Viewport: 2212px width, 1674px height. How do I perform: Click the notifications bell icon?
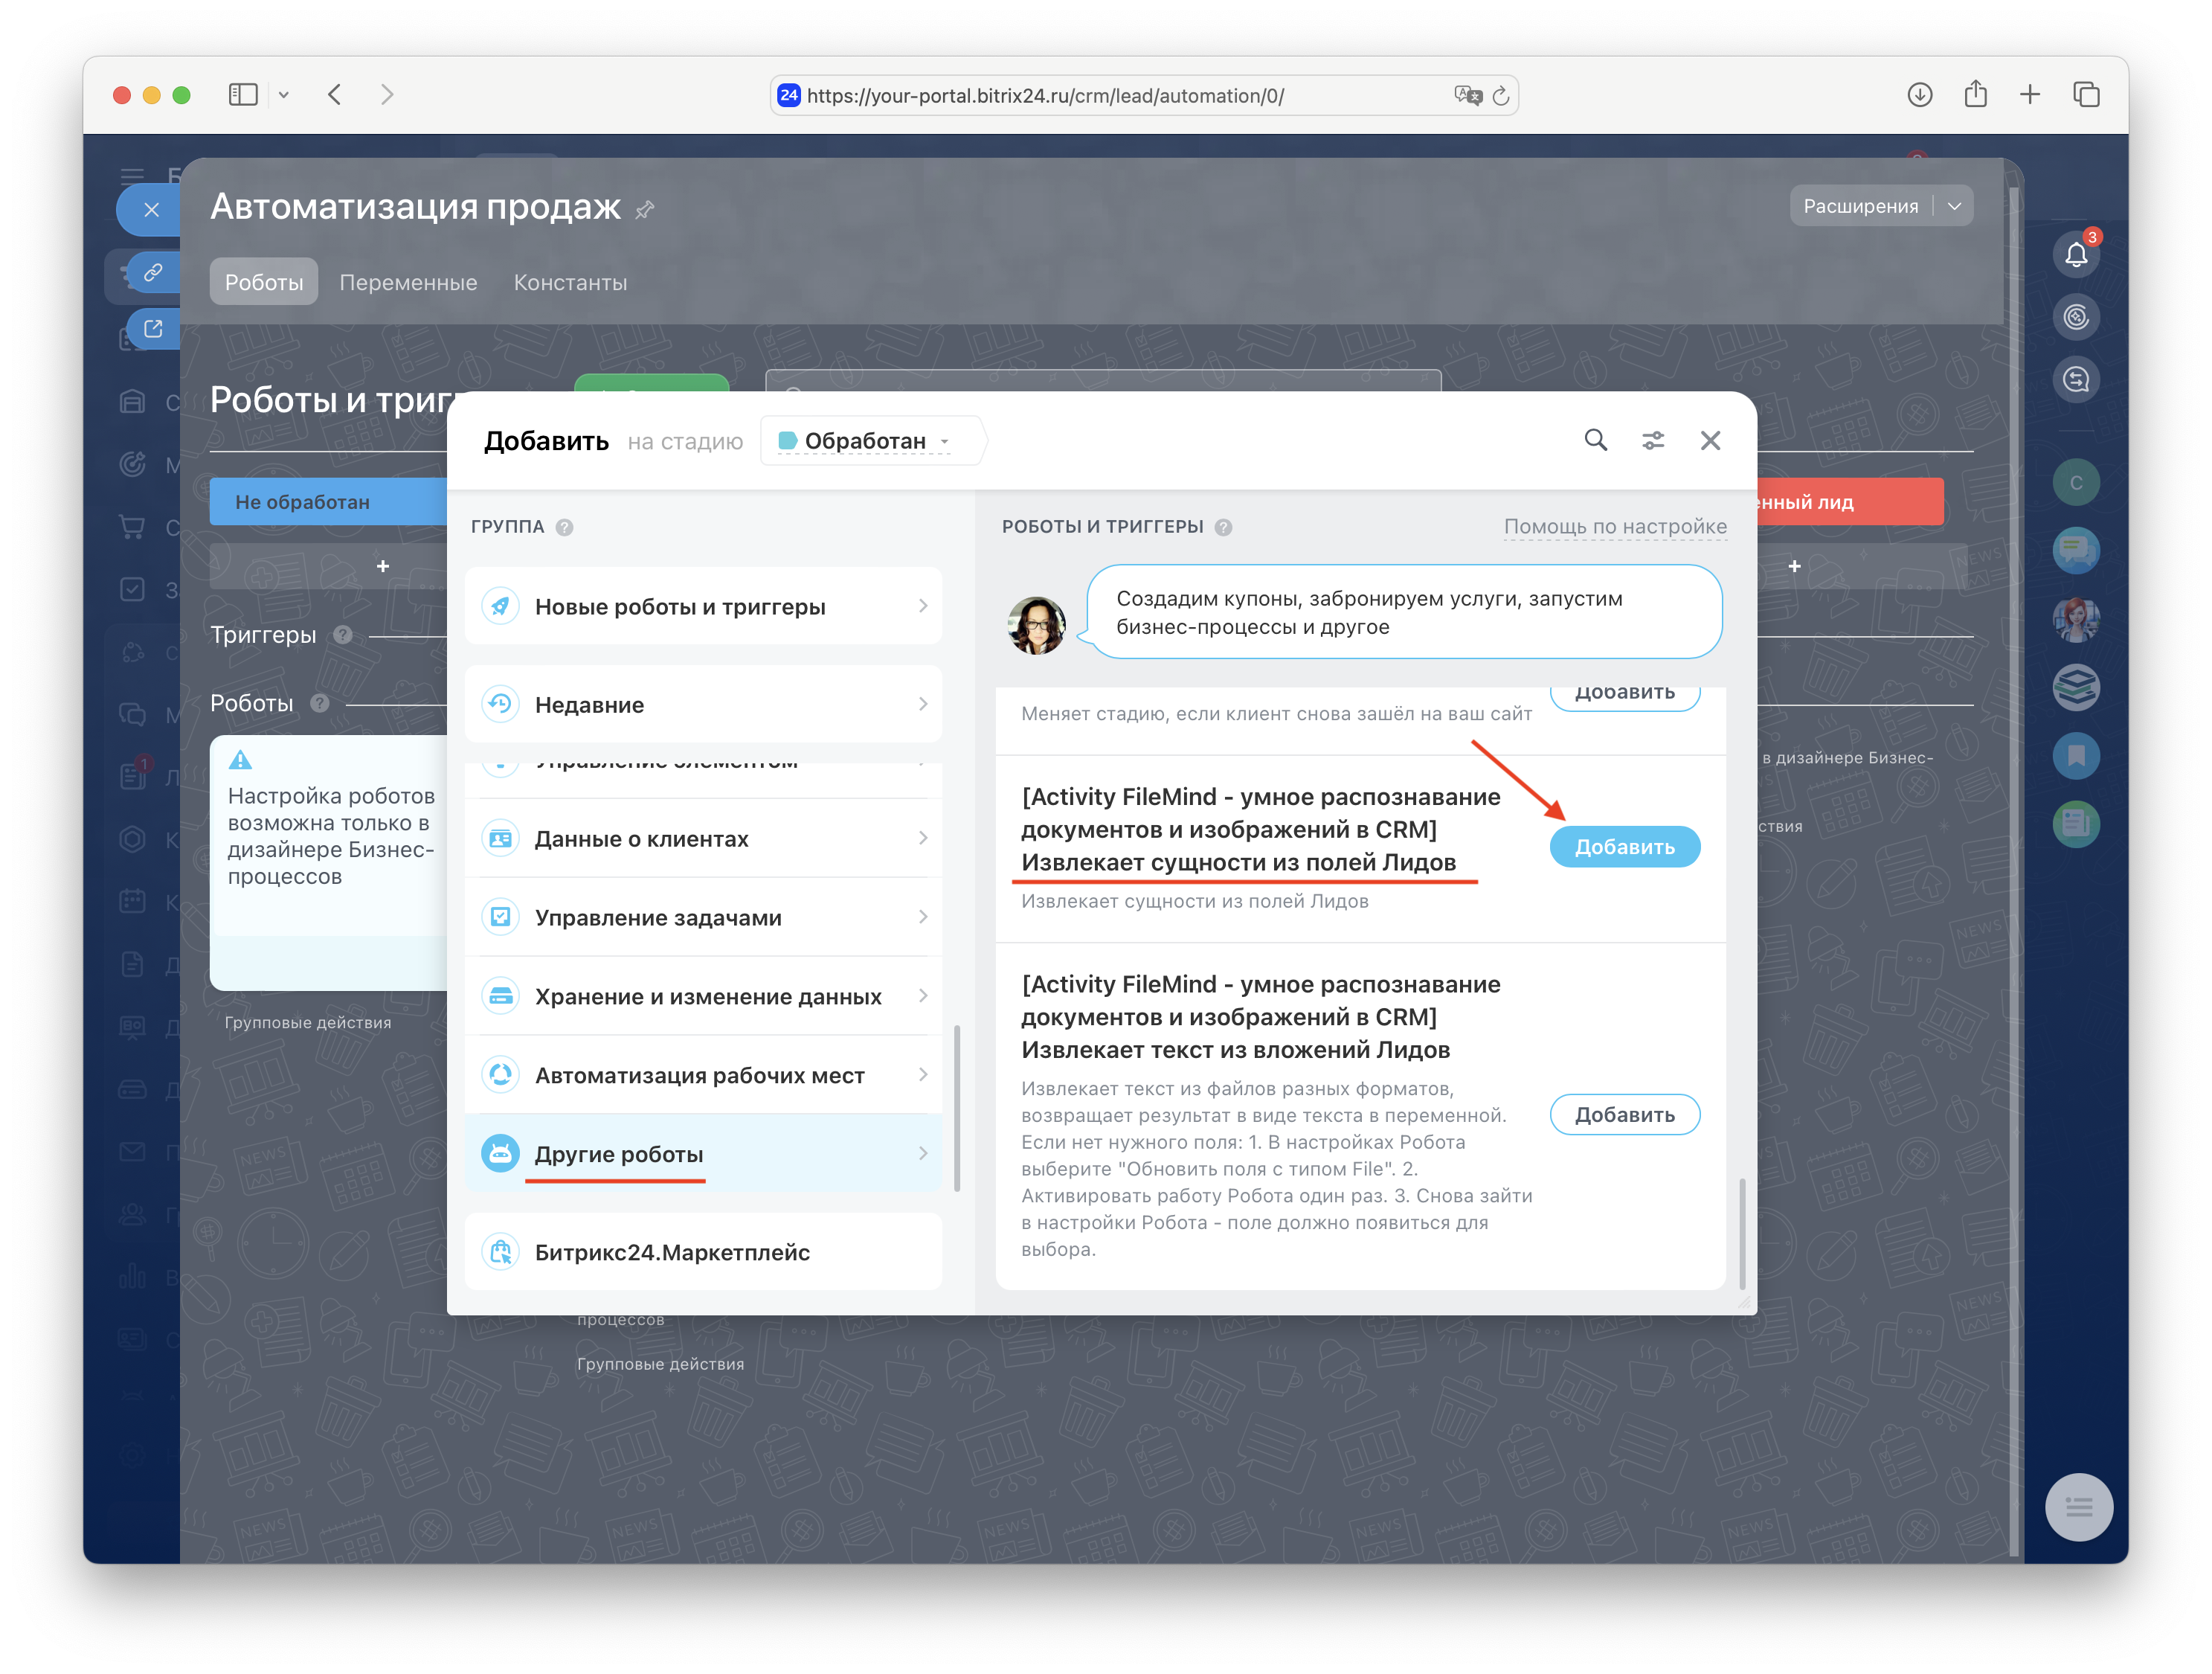tap(2076, 255)
